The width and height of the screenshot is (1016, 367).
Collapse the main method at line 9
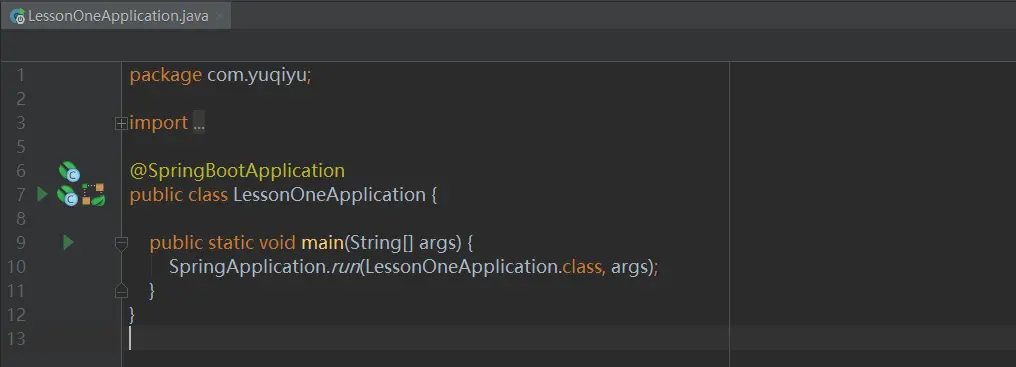pyautogui.click(x=121, y=243)
